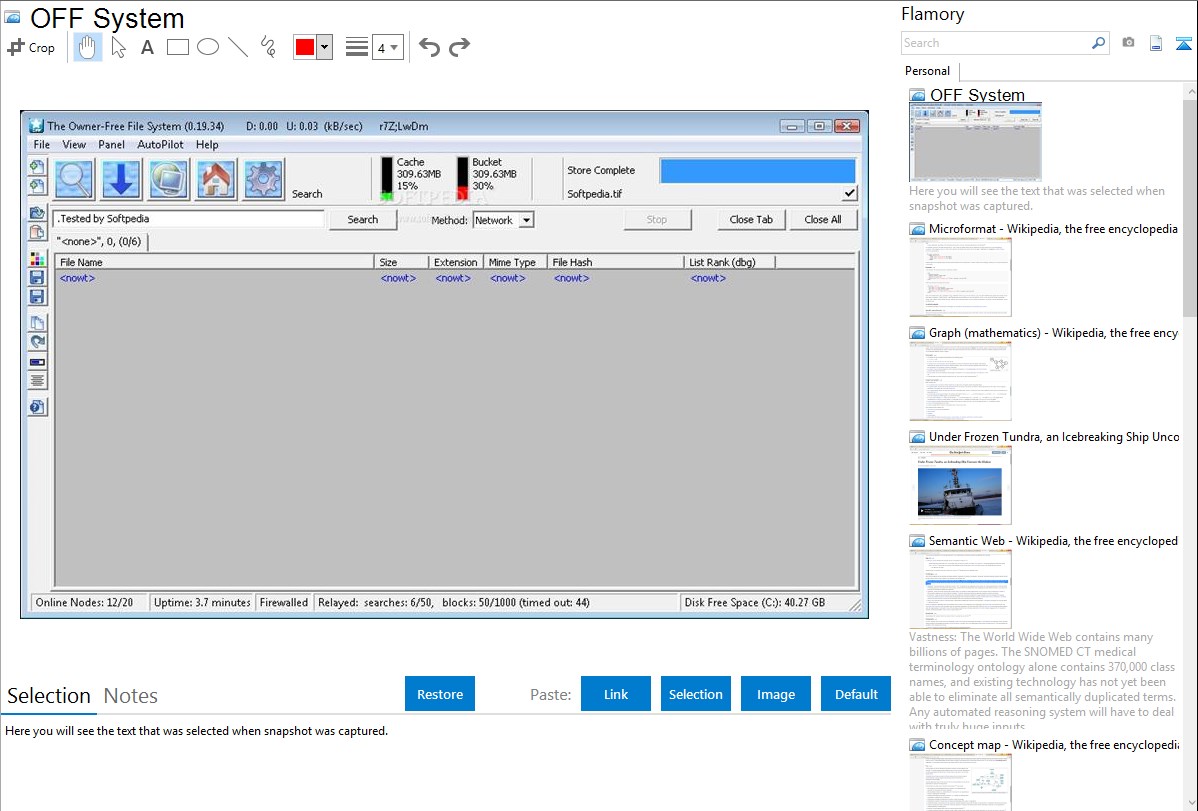Select the ellipse shape tool
The height and width of the screenshot is (811, 1198).
[x=208, y=47]
